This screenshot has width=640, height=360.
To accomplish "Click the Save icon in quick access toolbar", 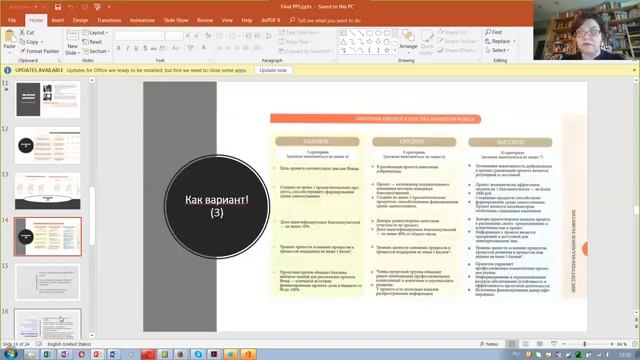I will (58, 7).
